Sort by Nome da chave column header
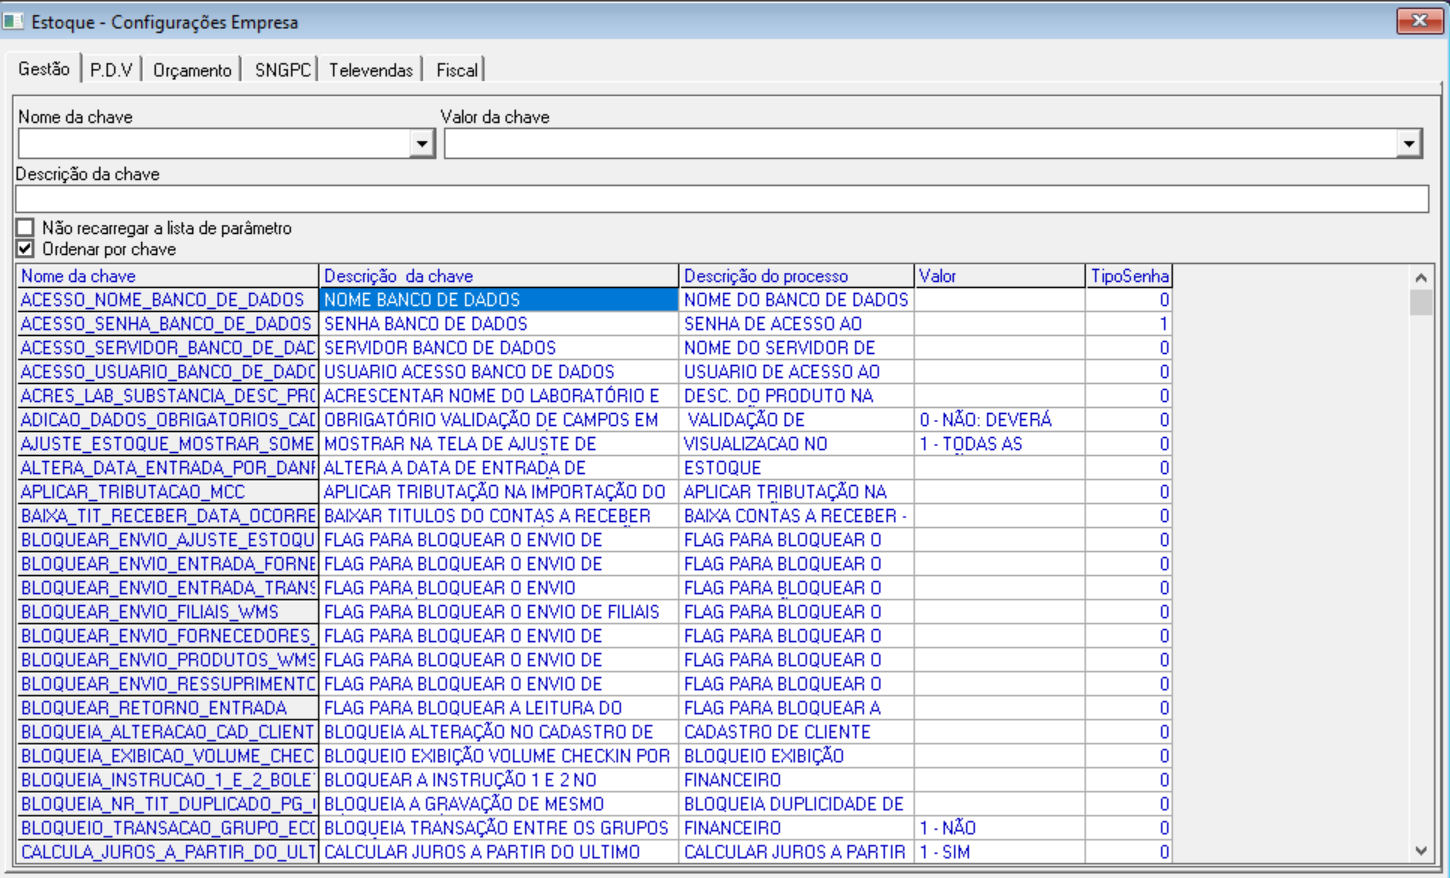Screen dimensions: 1450x878 [x=168, y=276]
